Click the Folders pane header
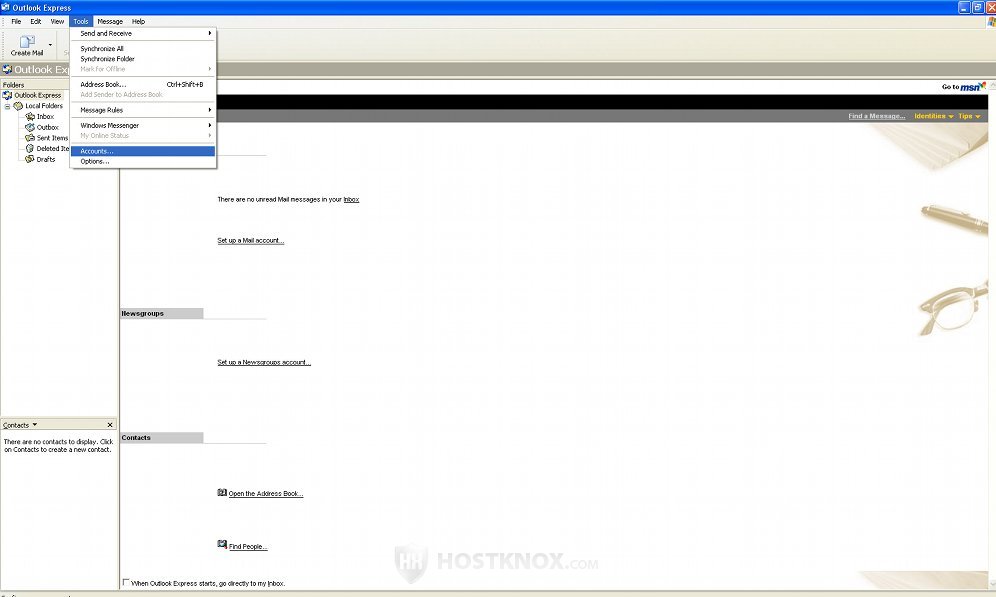The height and width of the screenshot is (597, 996). (x=35, y=84)
